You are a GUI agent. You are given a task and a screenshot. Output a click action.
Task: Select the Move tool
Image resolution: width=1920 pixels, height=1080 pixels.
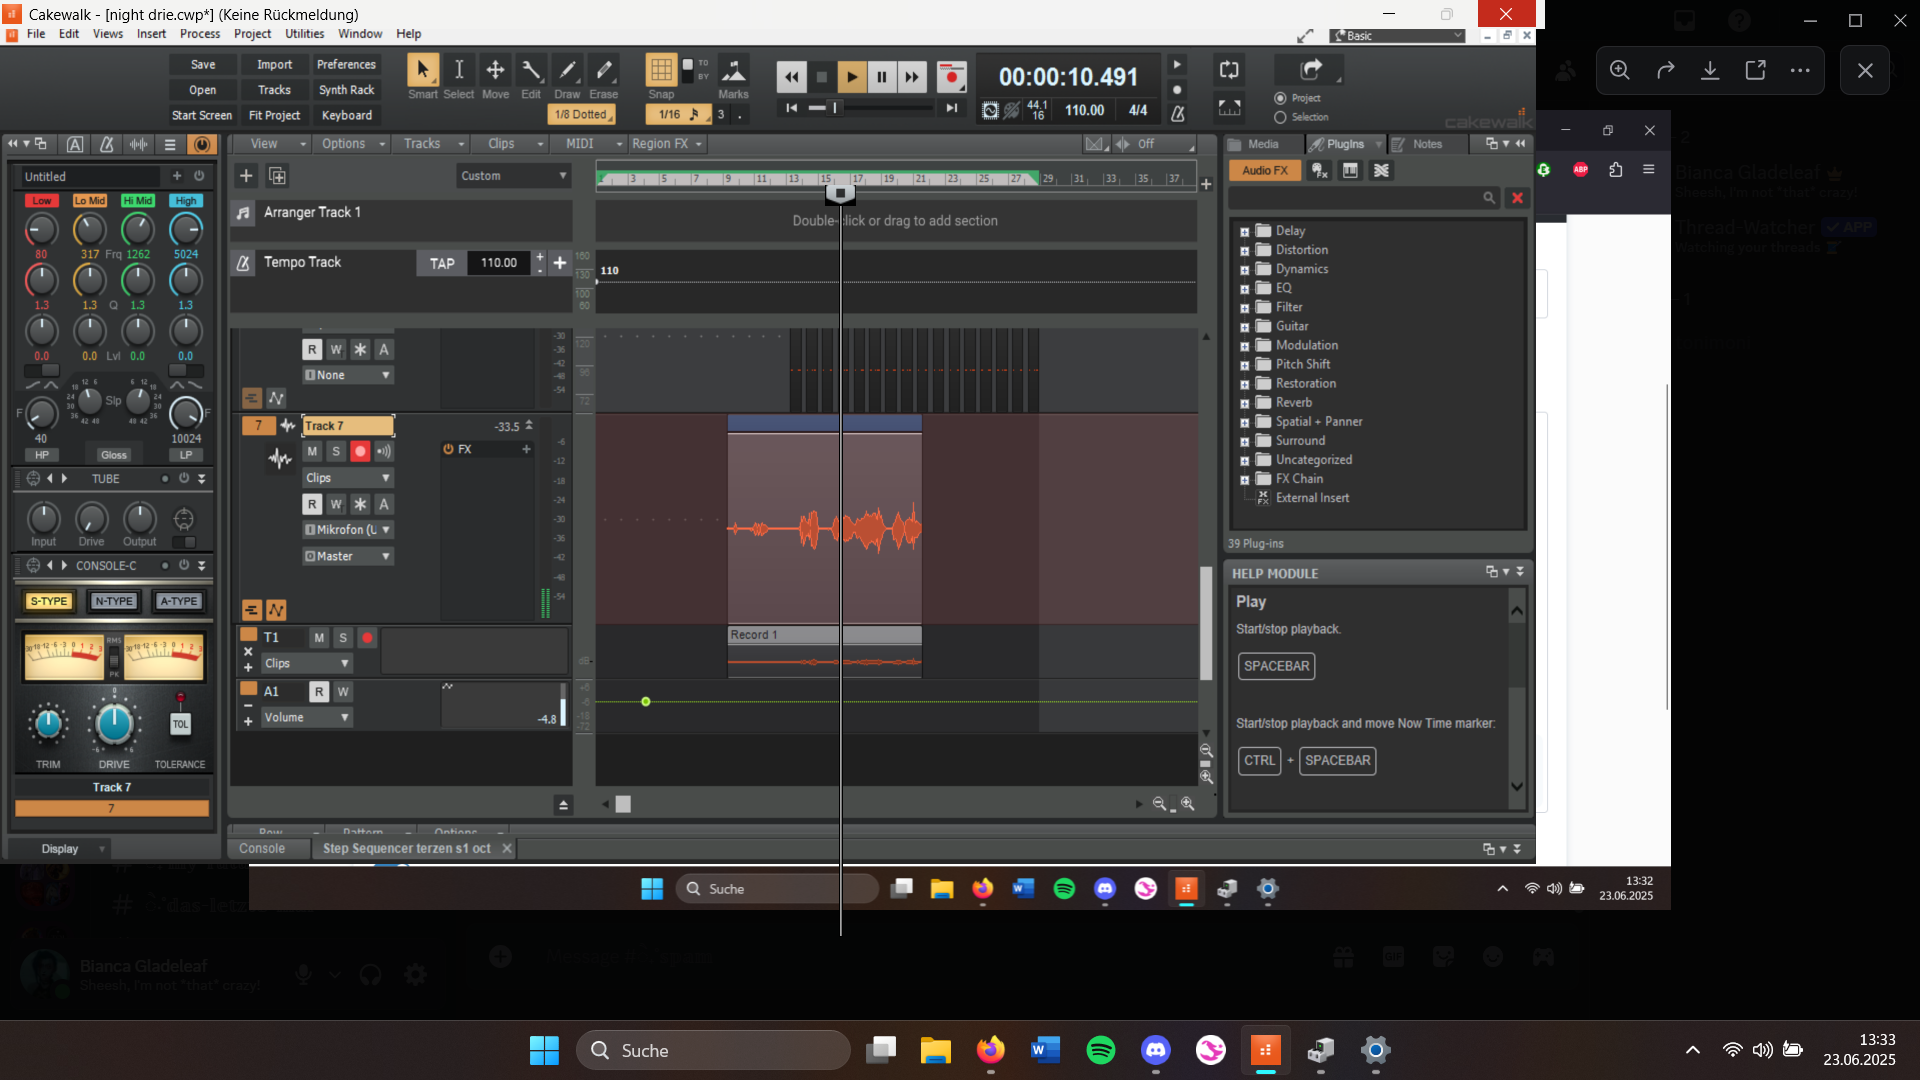pos(495,70)
